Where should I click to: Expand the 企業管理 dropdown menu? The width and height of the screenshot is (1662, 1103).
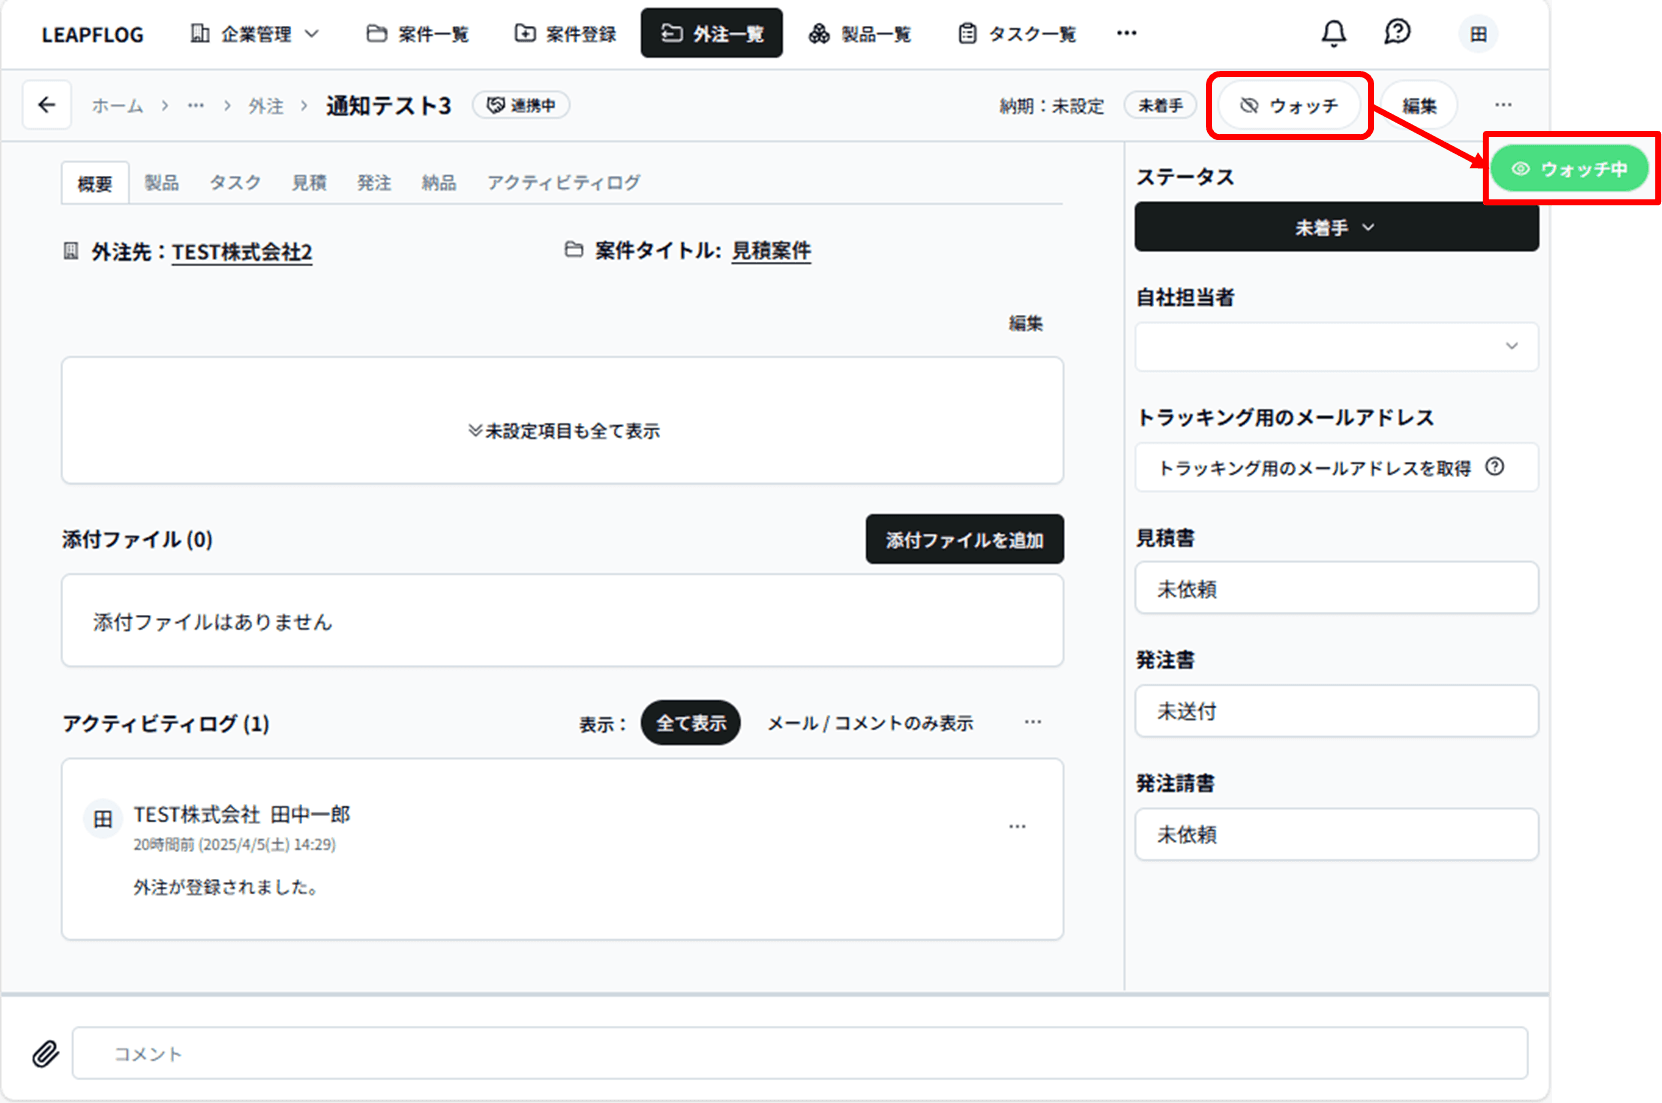coord(255,34)
